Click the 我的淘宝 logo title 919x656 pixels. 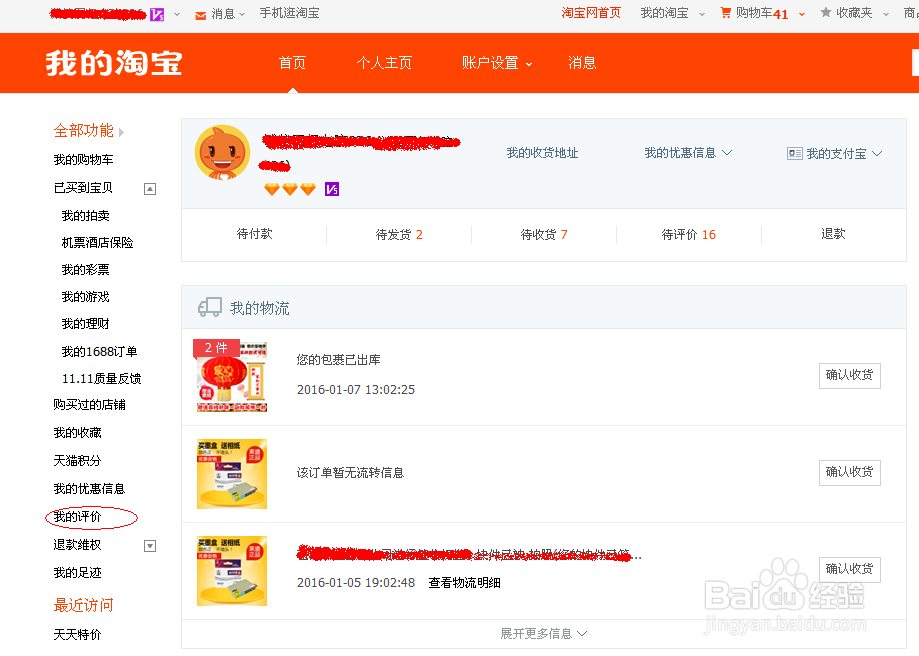tap(114, 63)
